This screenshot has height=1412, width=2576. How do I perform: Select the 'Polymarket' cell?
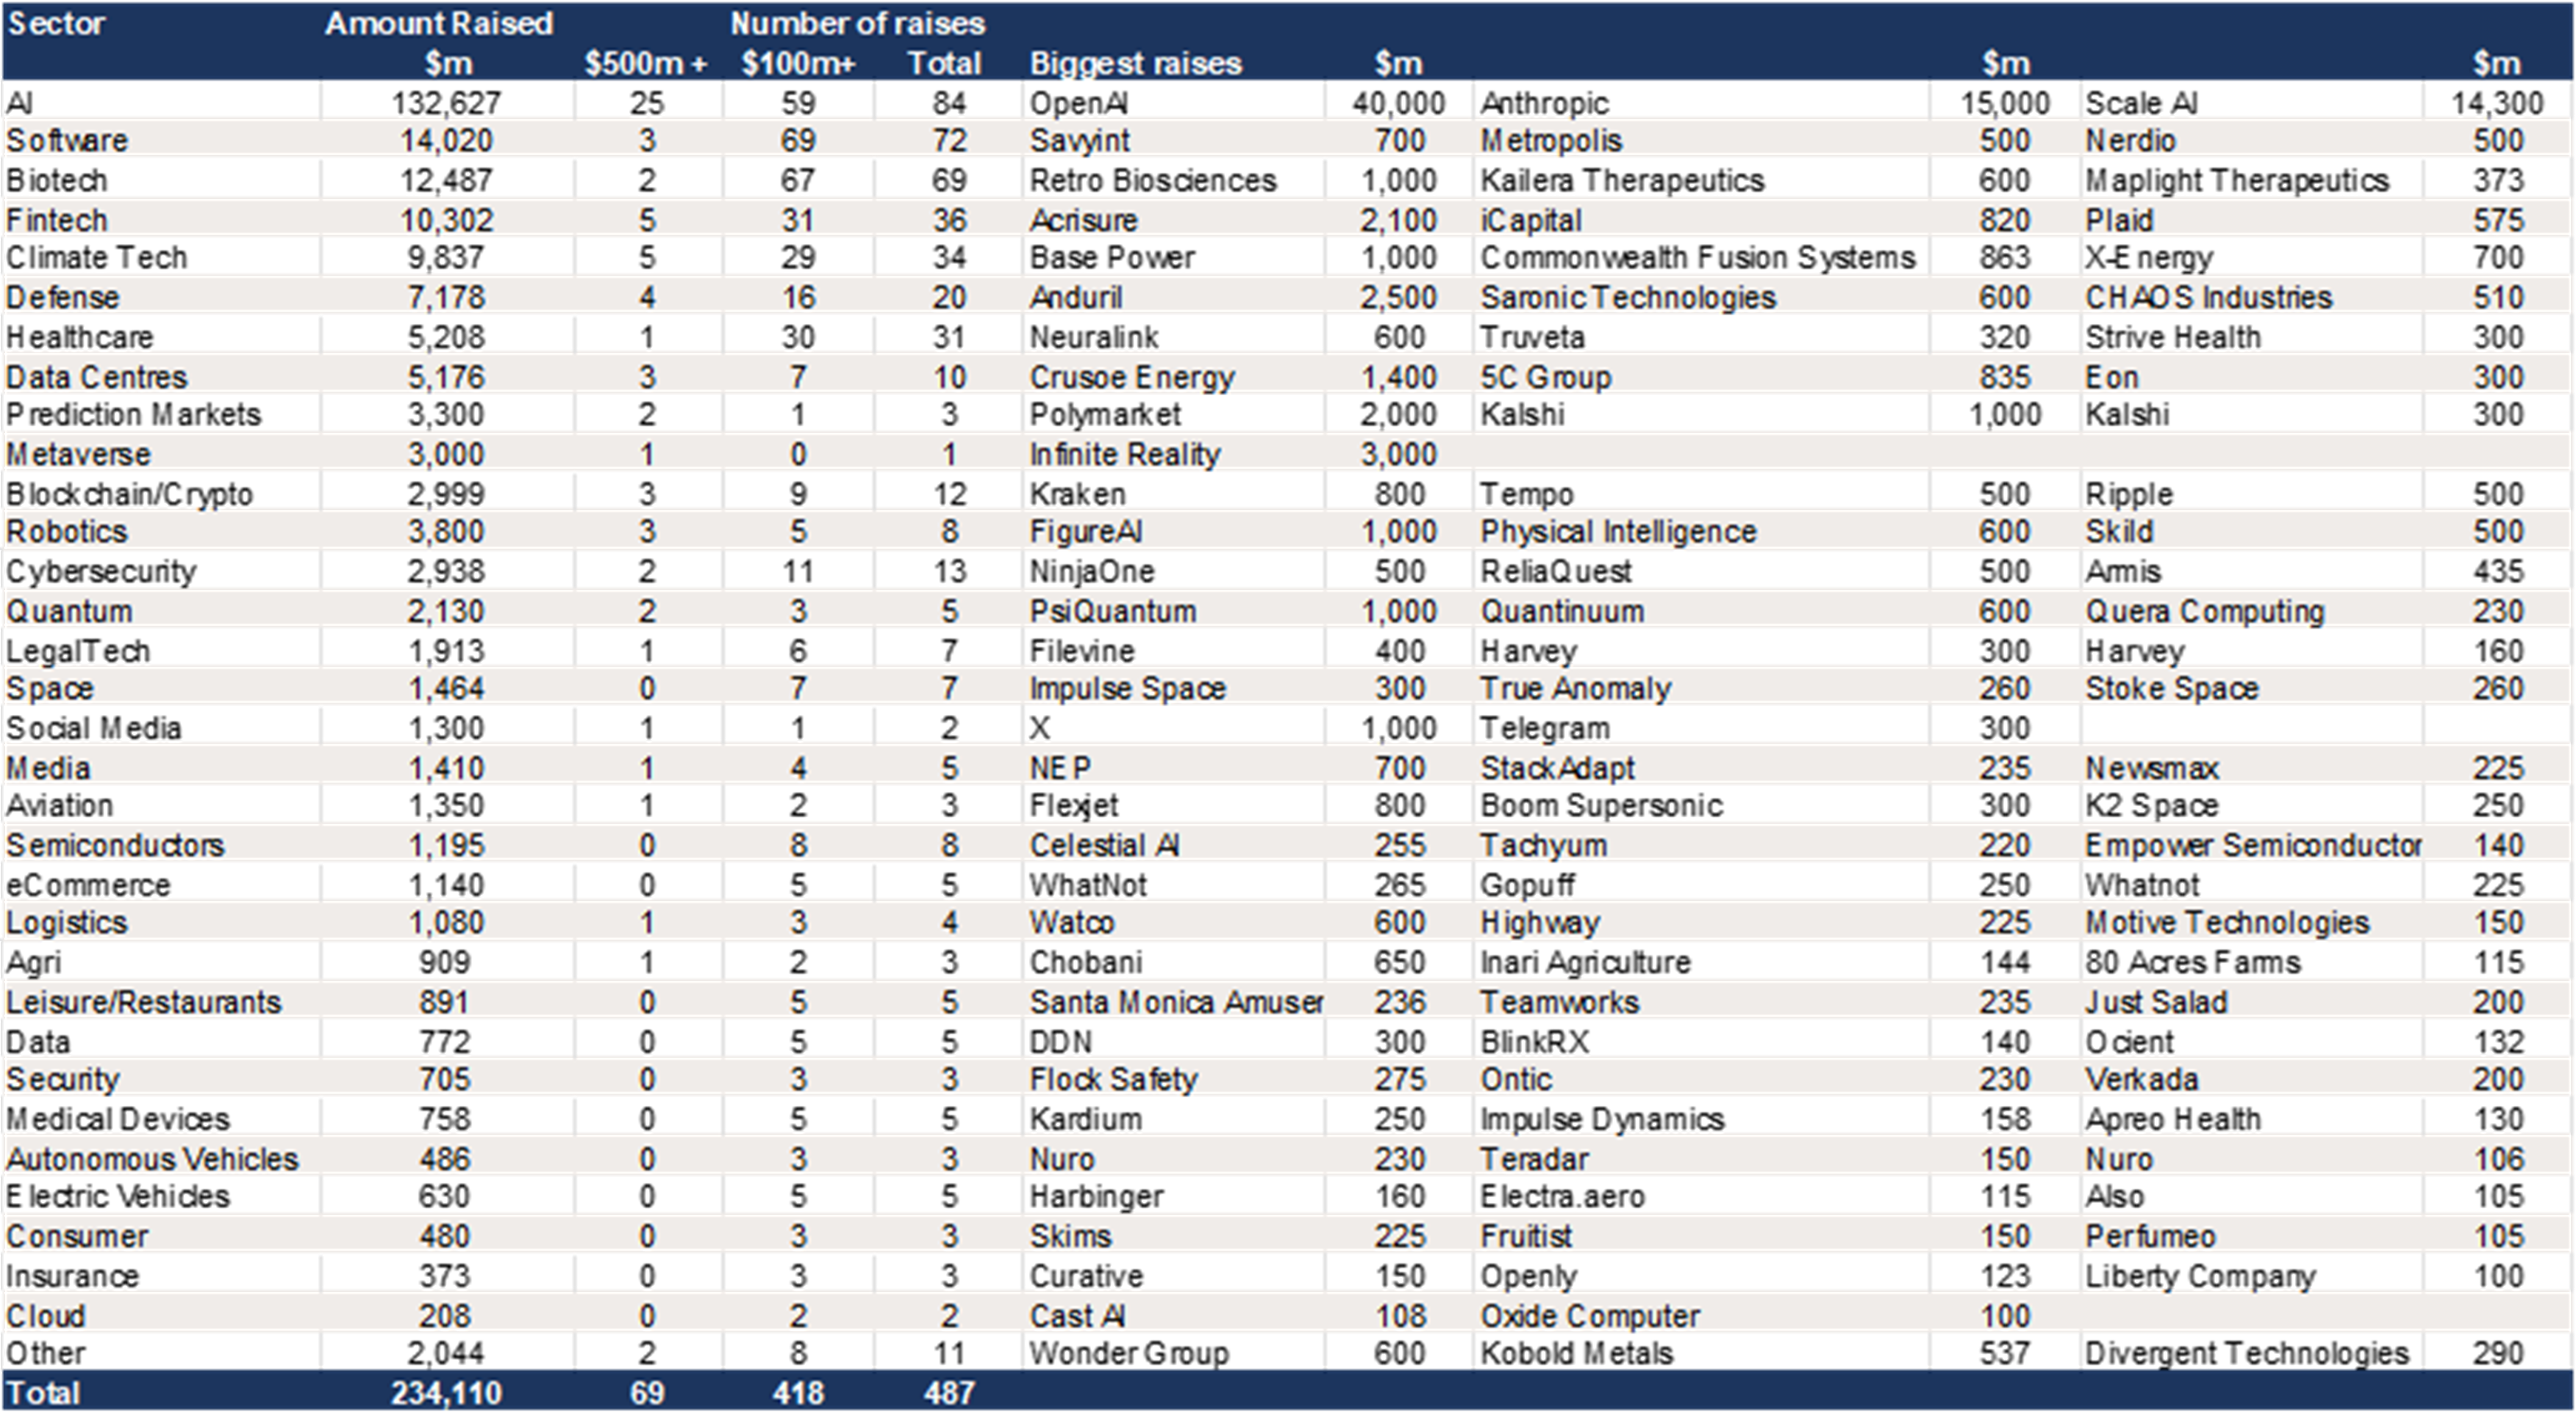1105,415
